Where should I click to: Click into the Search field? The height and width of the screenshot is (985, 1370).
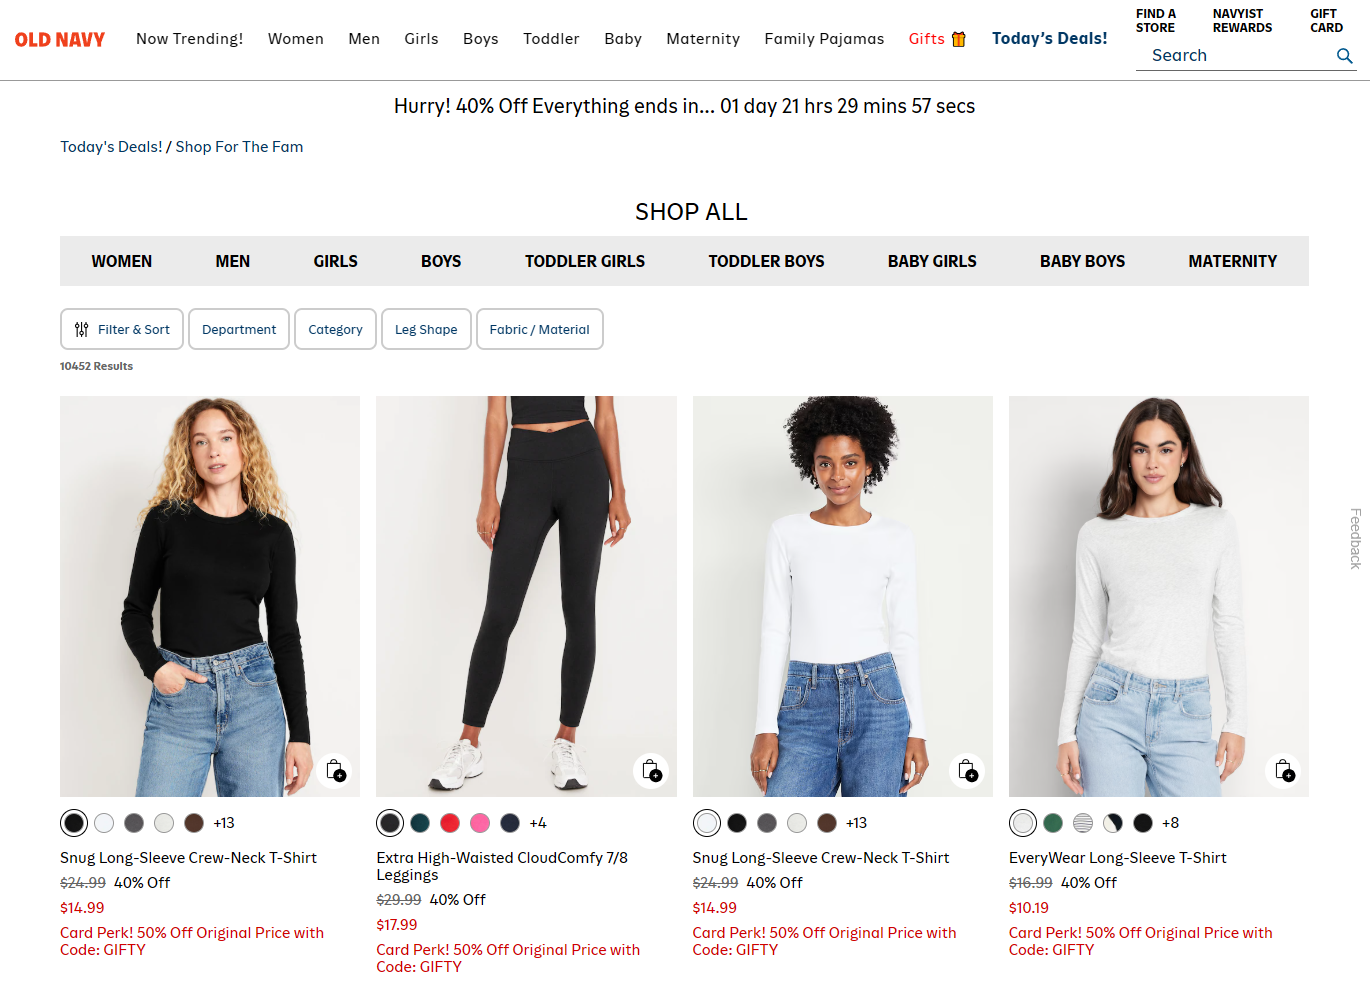(1235, 56)
